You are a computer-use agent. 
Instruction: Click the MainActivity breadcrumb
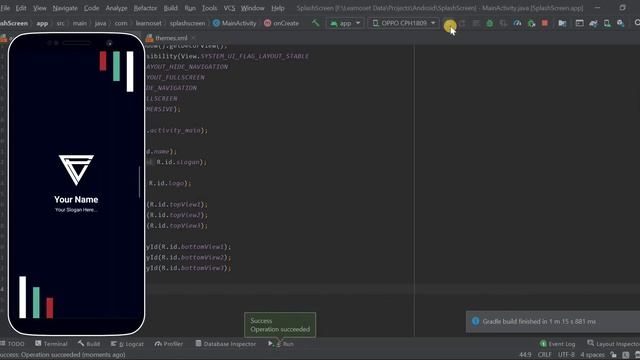[x=235, y=23]
